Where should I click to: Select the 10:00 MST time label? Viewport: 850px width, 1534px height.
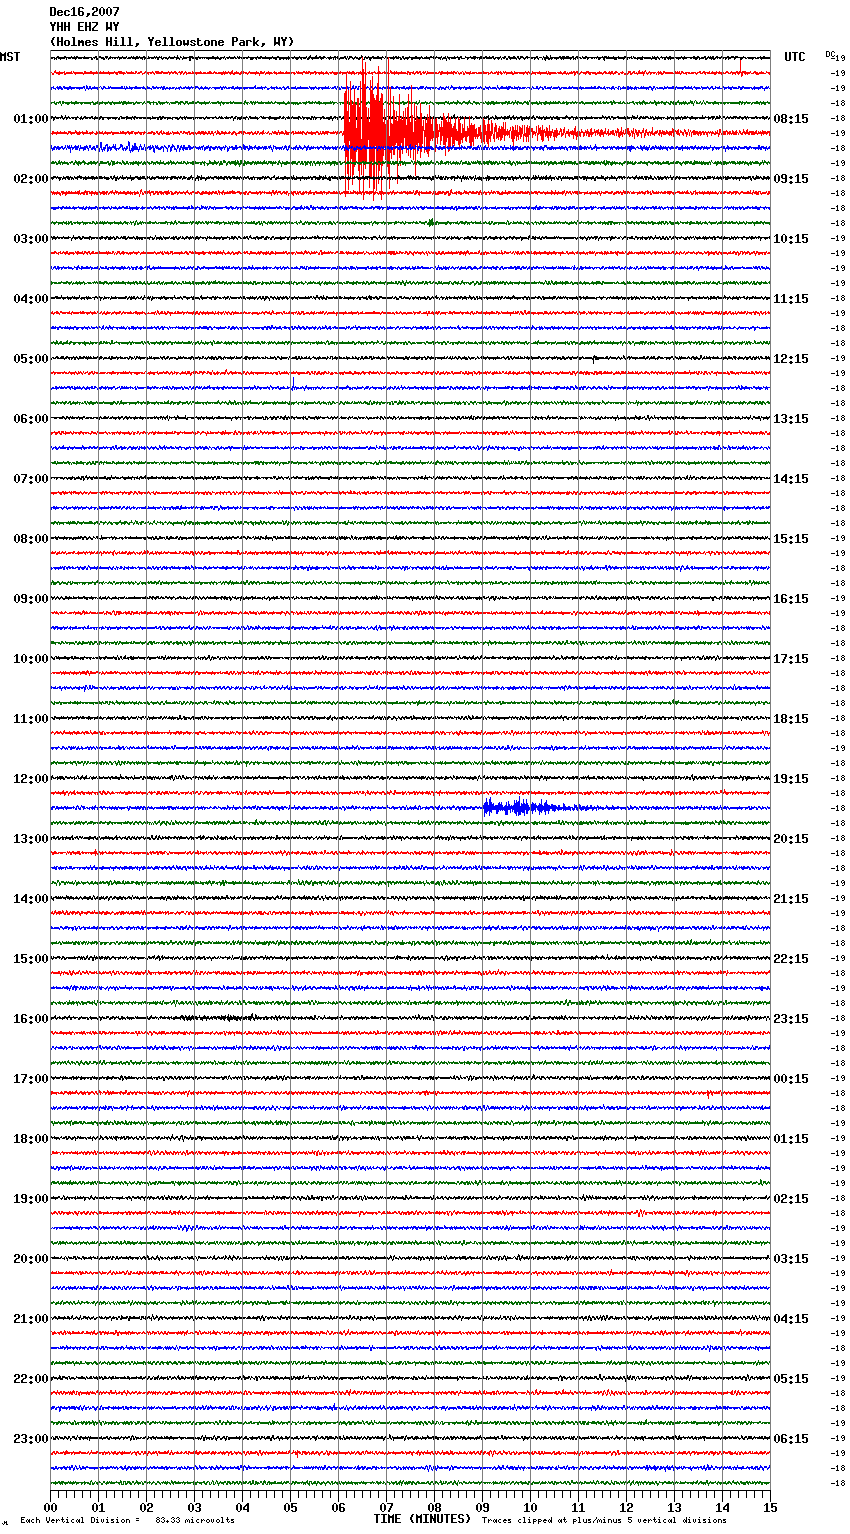click(30, 659)
